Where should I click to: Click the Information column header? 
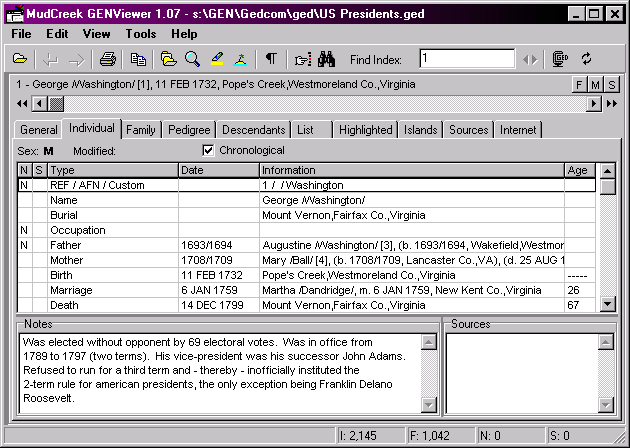[x=411, y=170]
